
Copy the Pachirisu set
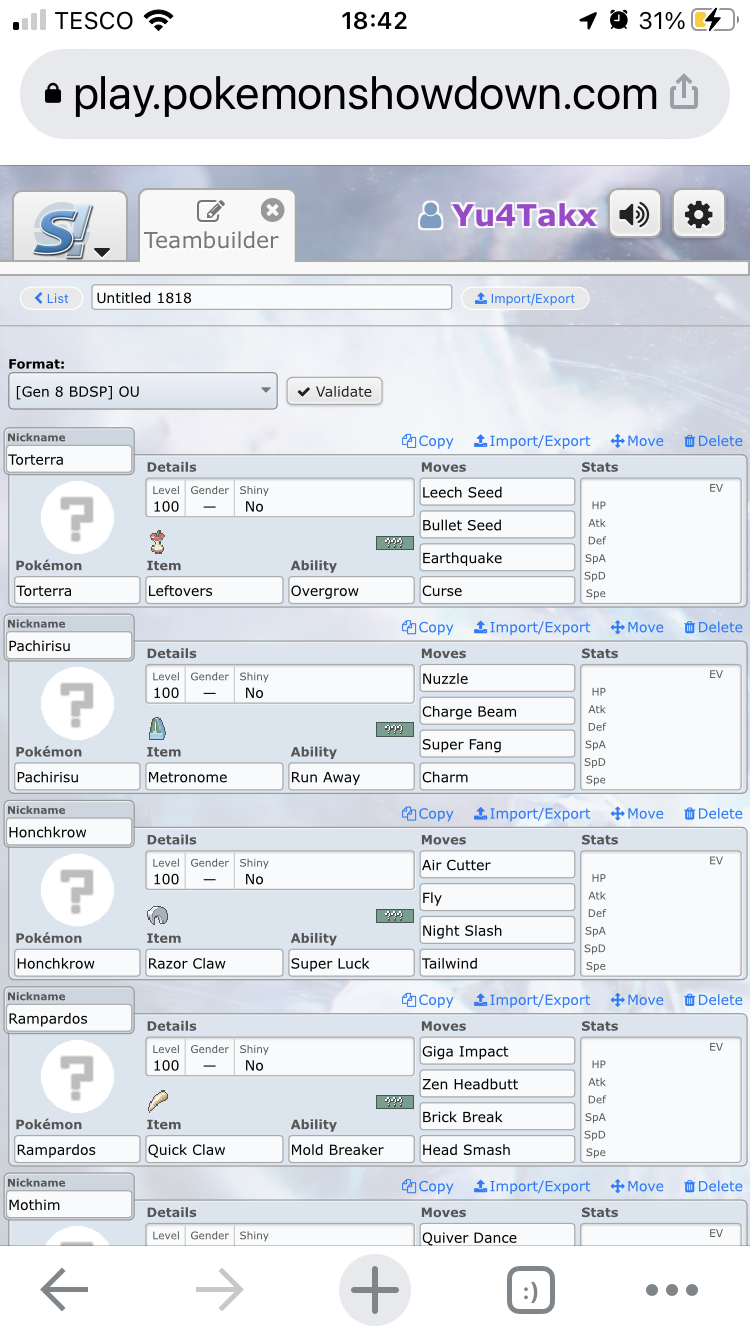[x=428, y=627]
